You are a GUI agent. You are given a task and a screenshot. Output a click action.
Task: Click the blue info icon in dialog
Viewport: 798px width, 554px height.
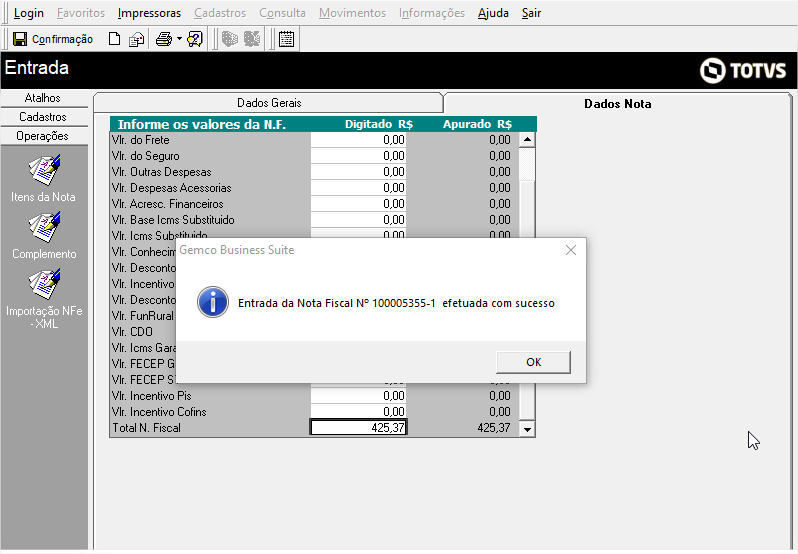(x=213, y=302)
